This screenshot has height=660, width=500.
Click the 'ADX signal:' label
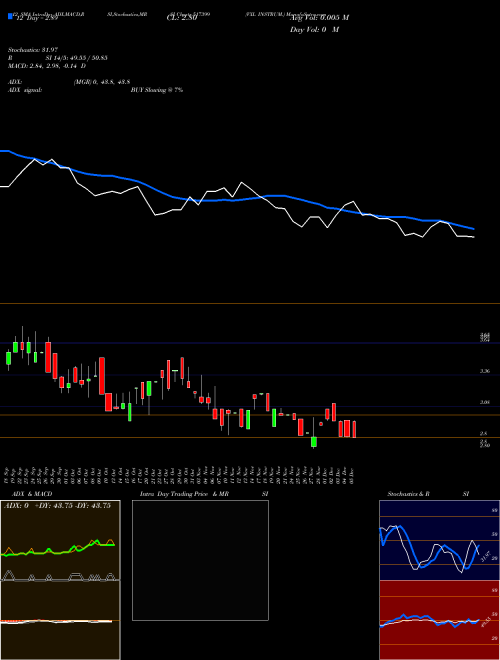pos(25,90)
